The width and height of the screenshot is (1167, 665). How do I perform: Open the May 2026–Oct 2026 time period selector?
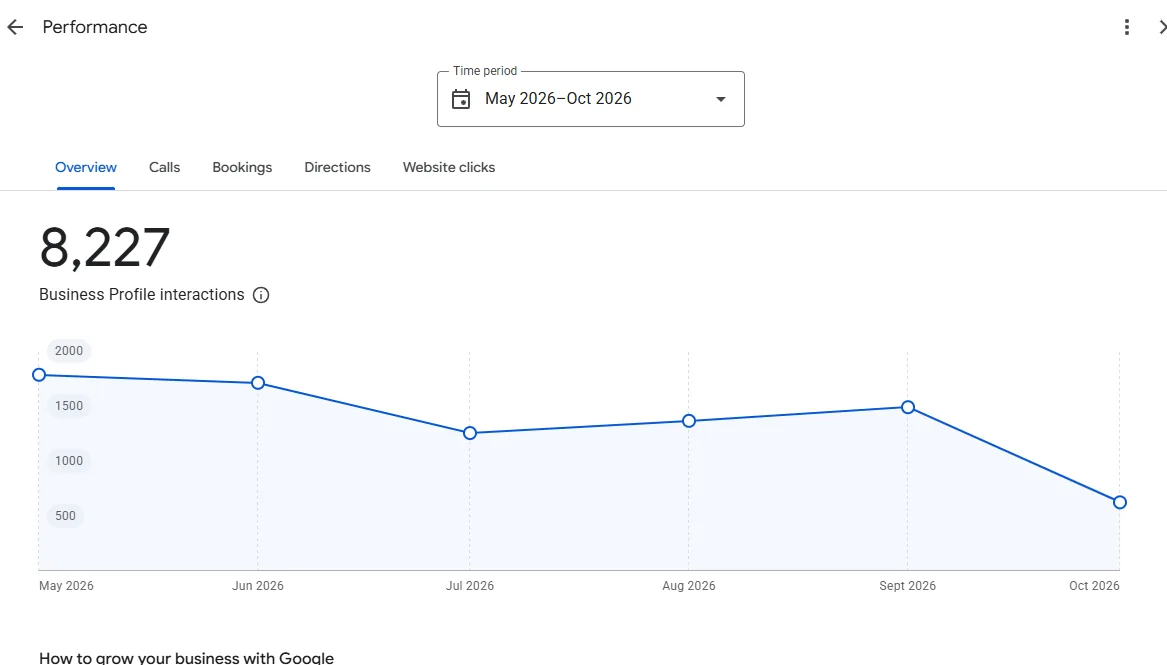tap(591, 99)
